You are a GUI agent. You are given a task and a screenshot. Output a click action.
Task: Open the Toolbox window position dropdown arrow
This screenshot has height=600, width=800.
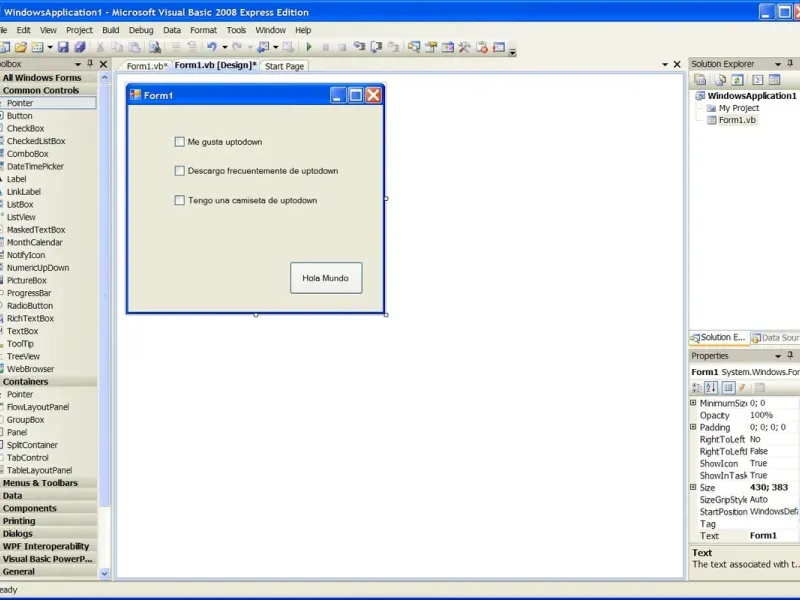pyautogui.click(x=78, y=64)
